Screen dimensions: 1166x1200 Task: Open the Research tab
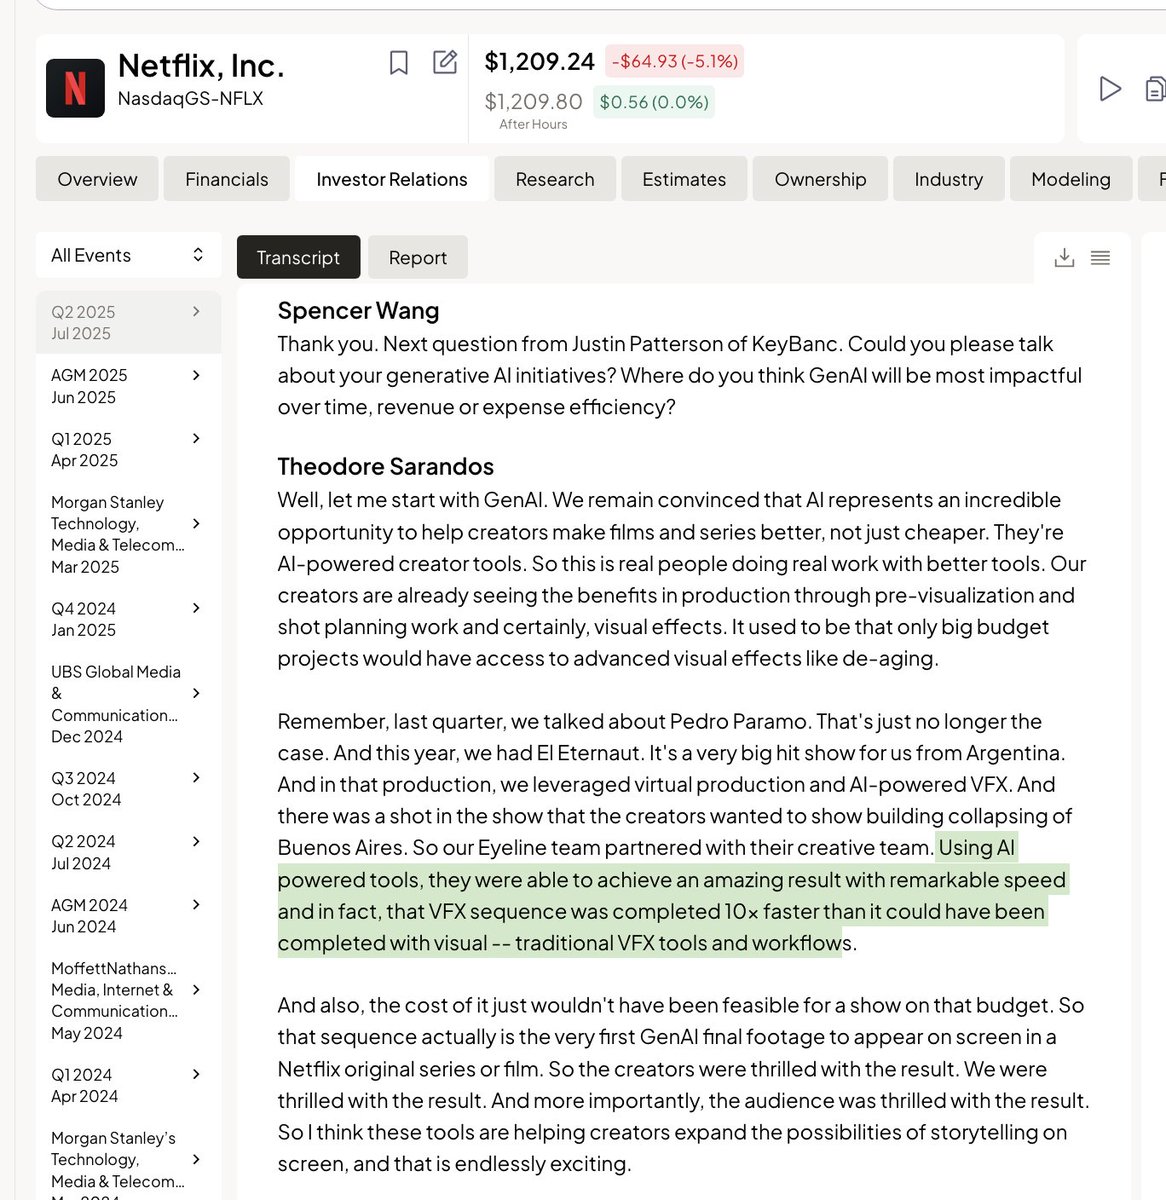pyautogui.click(x=555, y=179)
